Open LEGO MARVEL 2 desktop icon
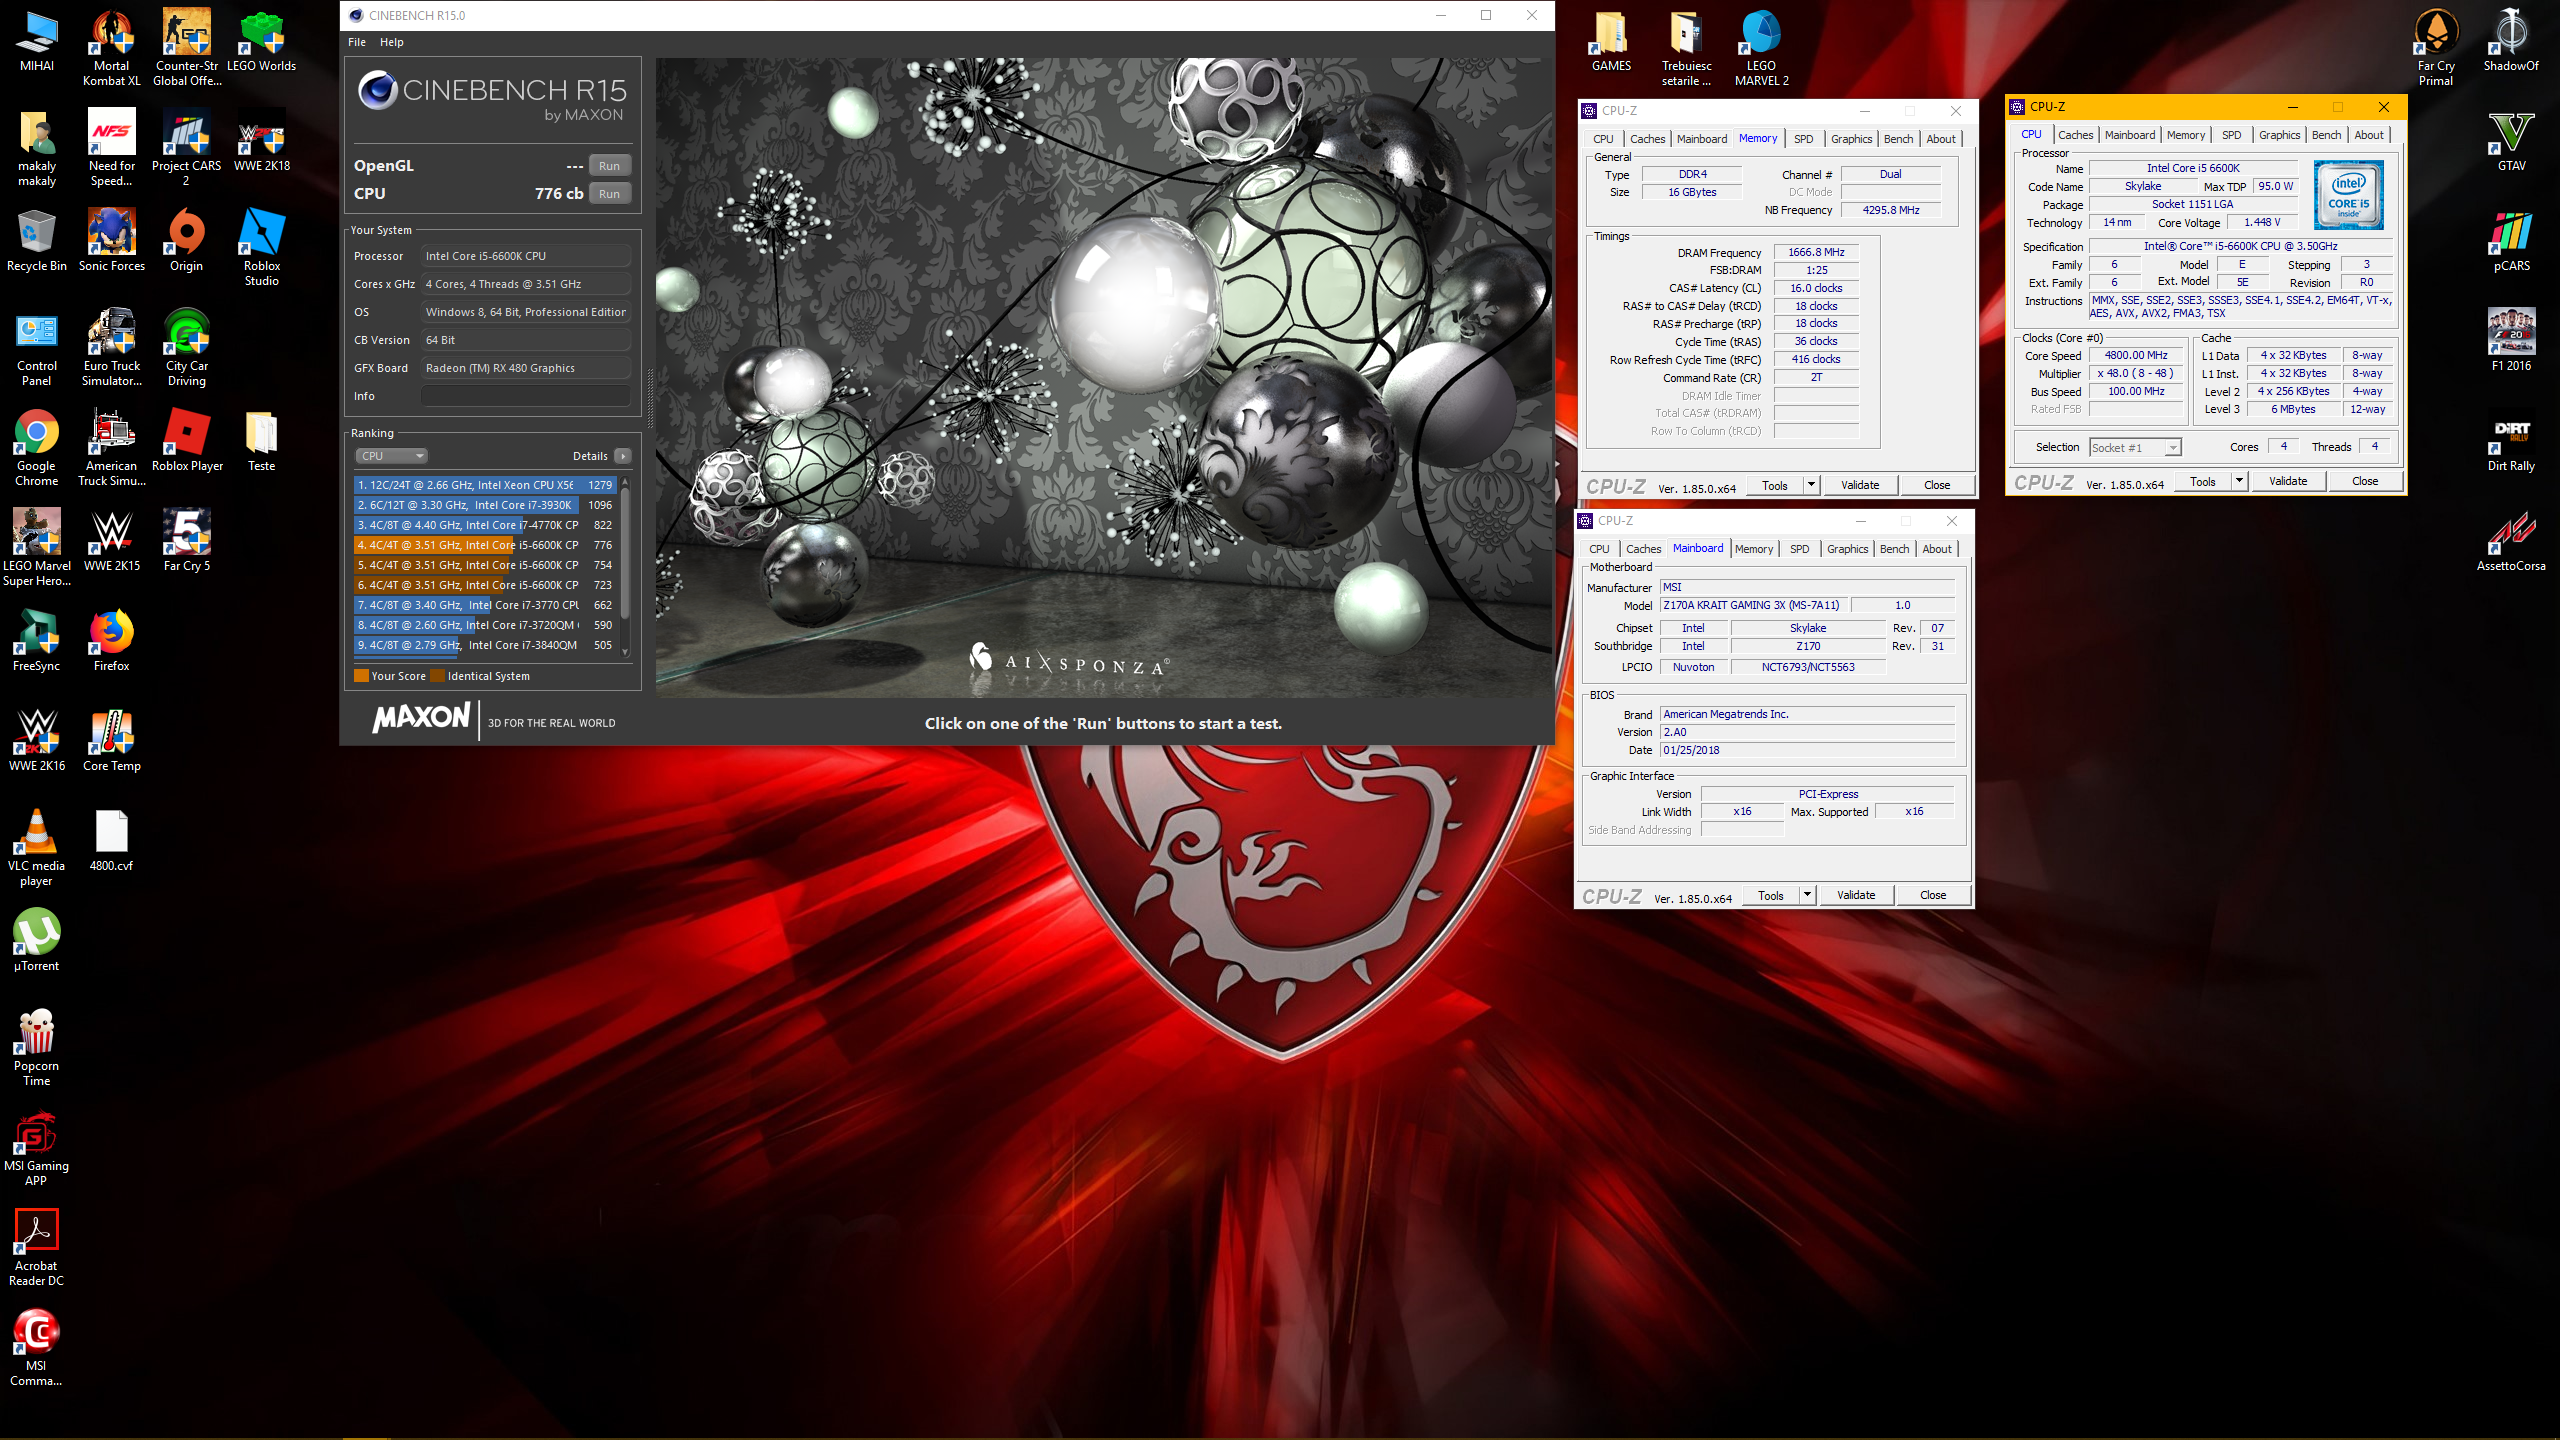 click(x=1761, y=47)
